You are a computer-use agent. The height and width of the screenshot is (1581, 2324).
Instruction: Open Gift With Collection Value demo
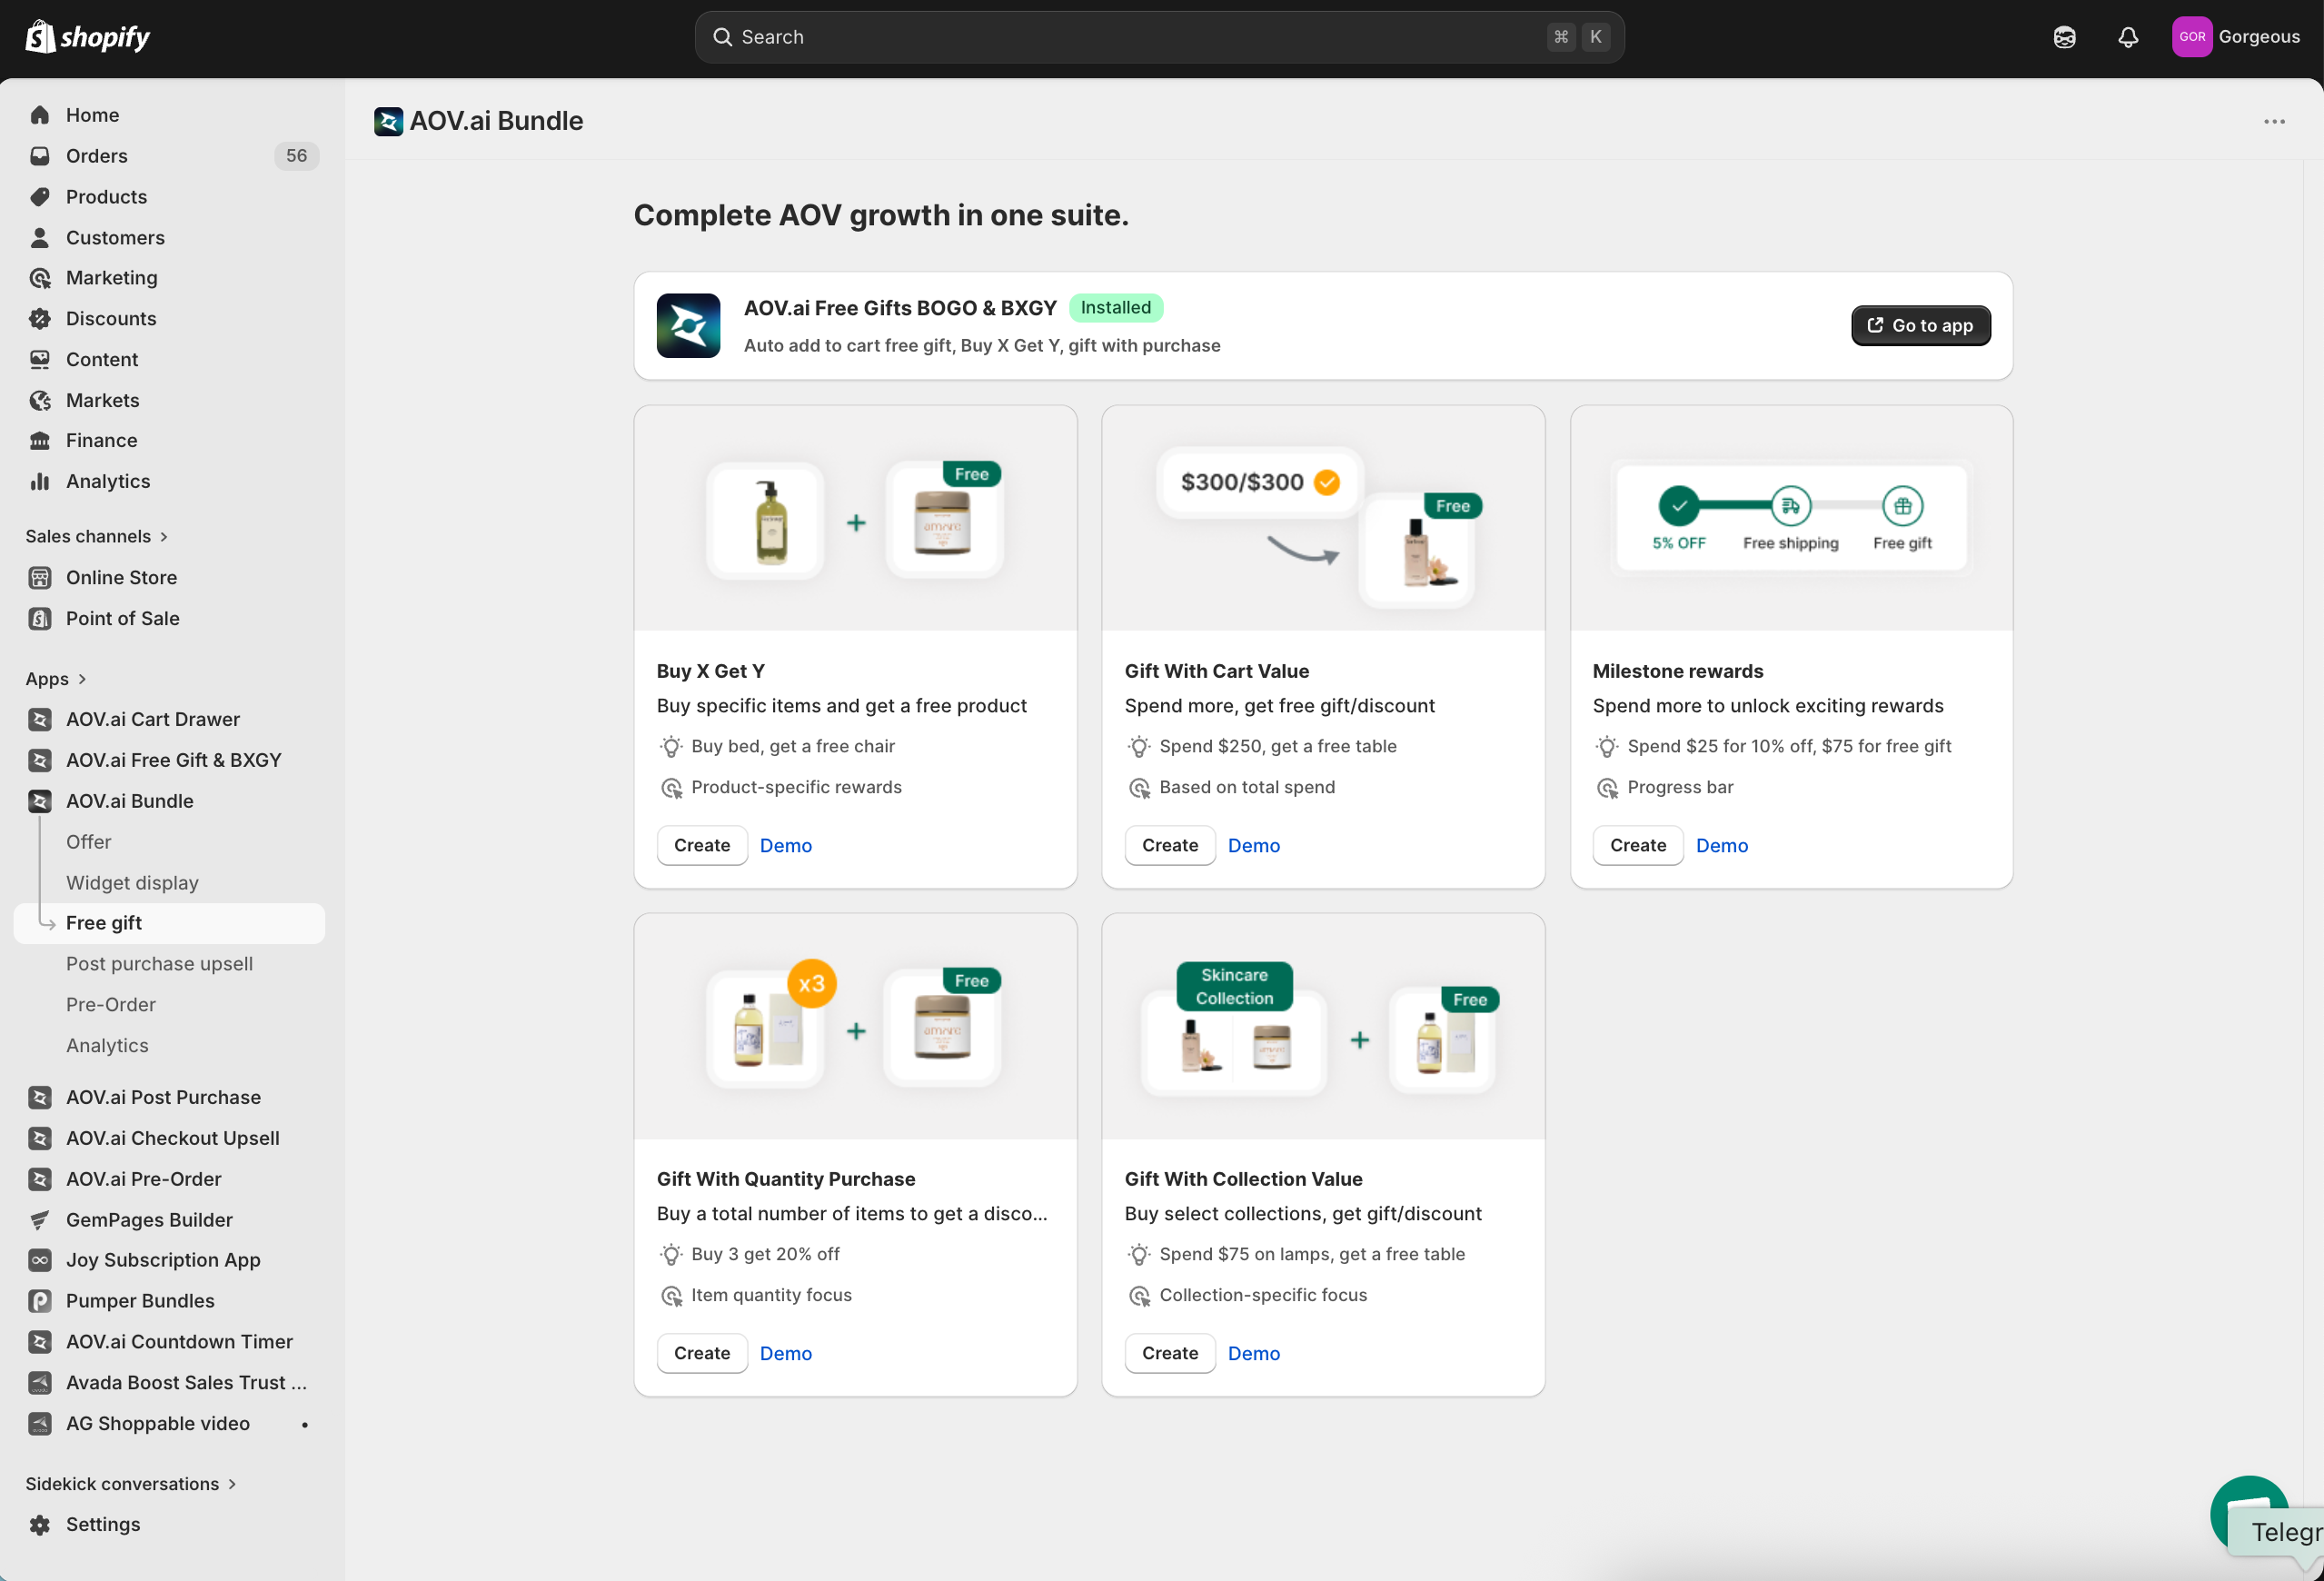tap(1254, 1354)
